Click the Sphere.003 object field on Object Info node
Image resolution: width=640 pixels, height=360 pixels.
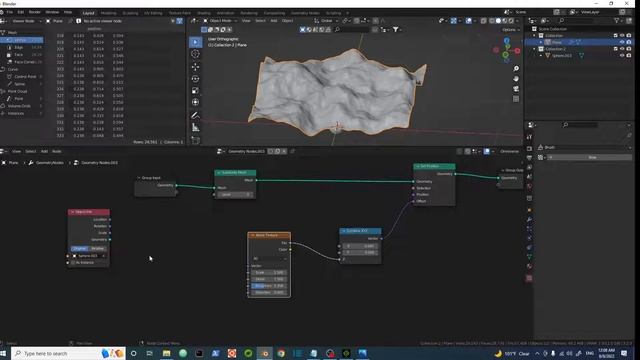(89, 256)
